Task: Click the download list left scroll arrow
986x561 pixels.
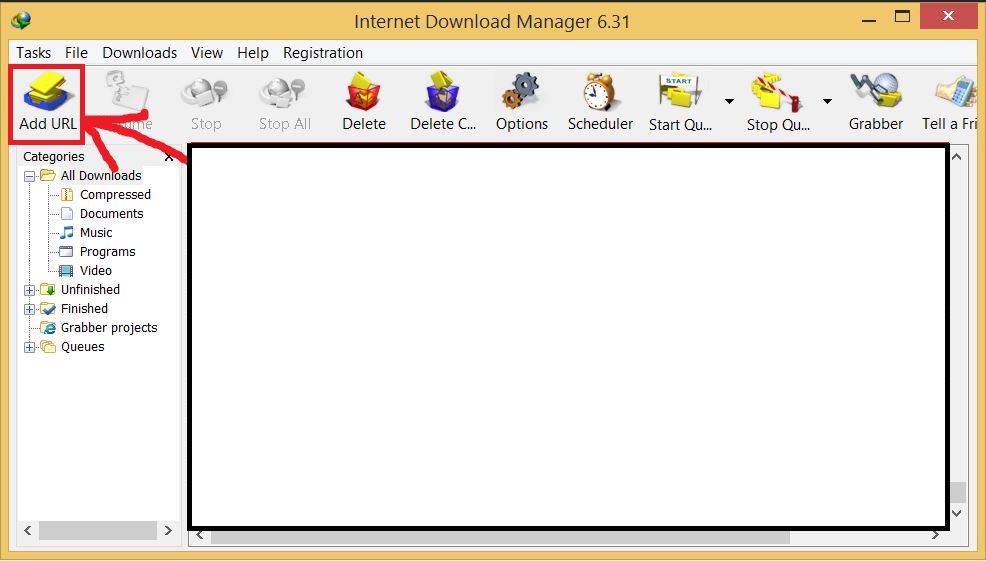Action: pos(200,536)
